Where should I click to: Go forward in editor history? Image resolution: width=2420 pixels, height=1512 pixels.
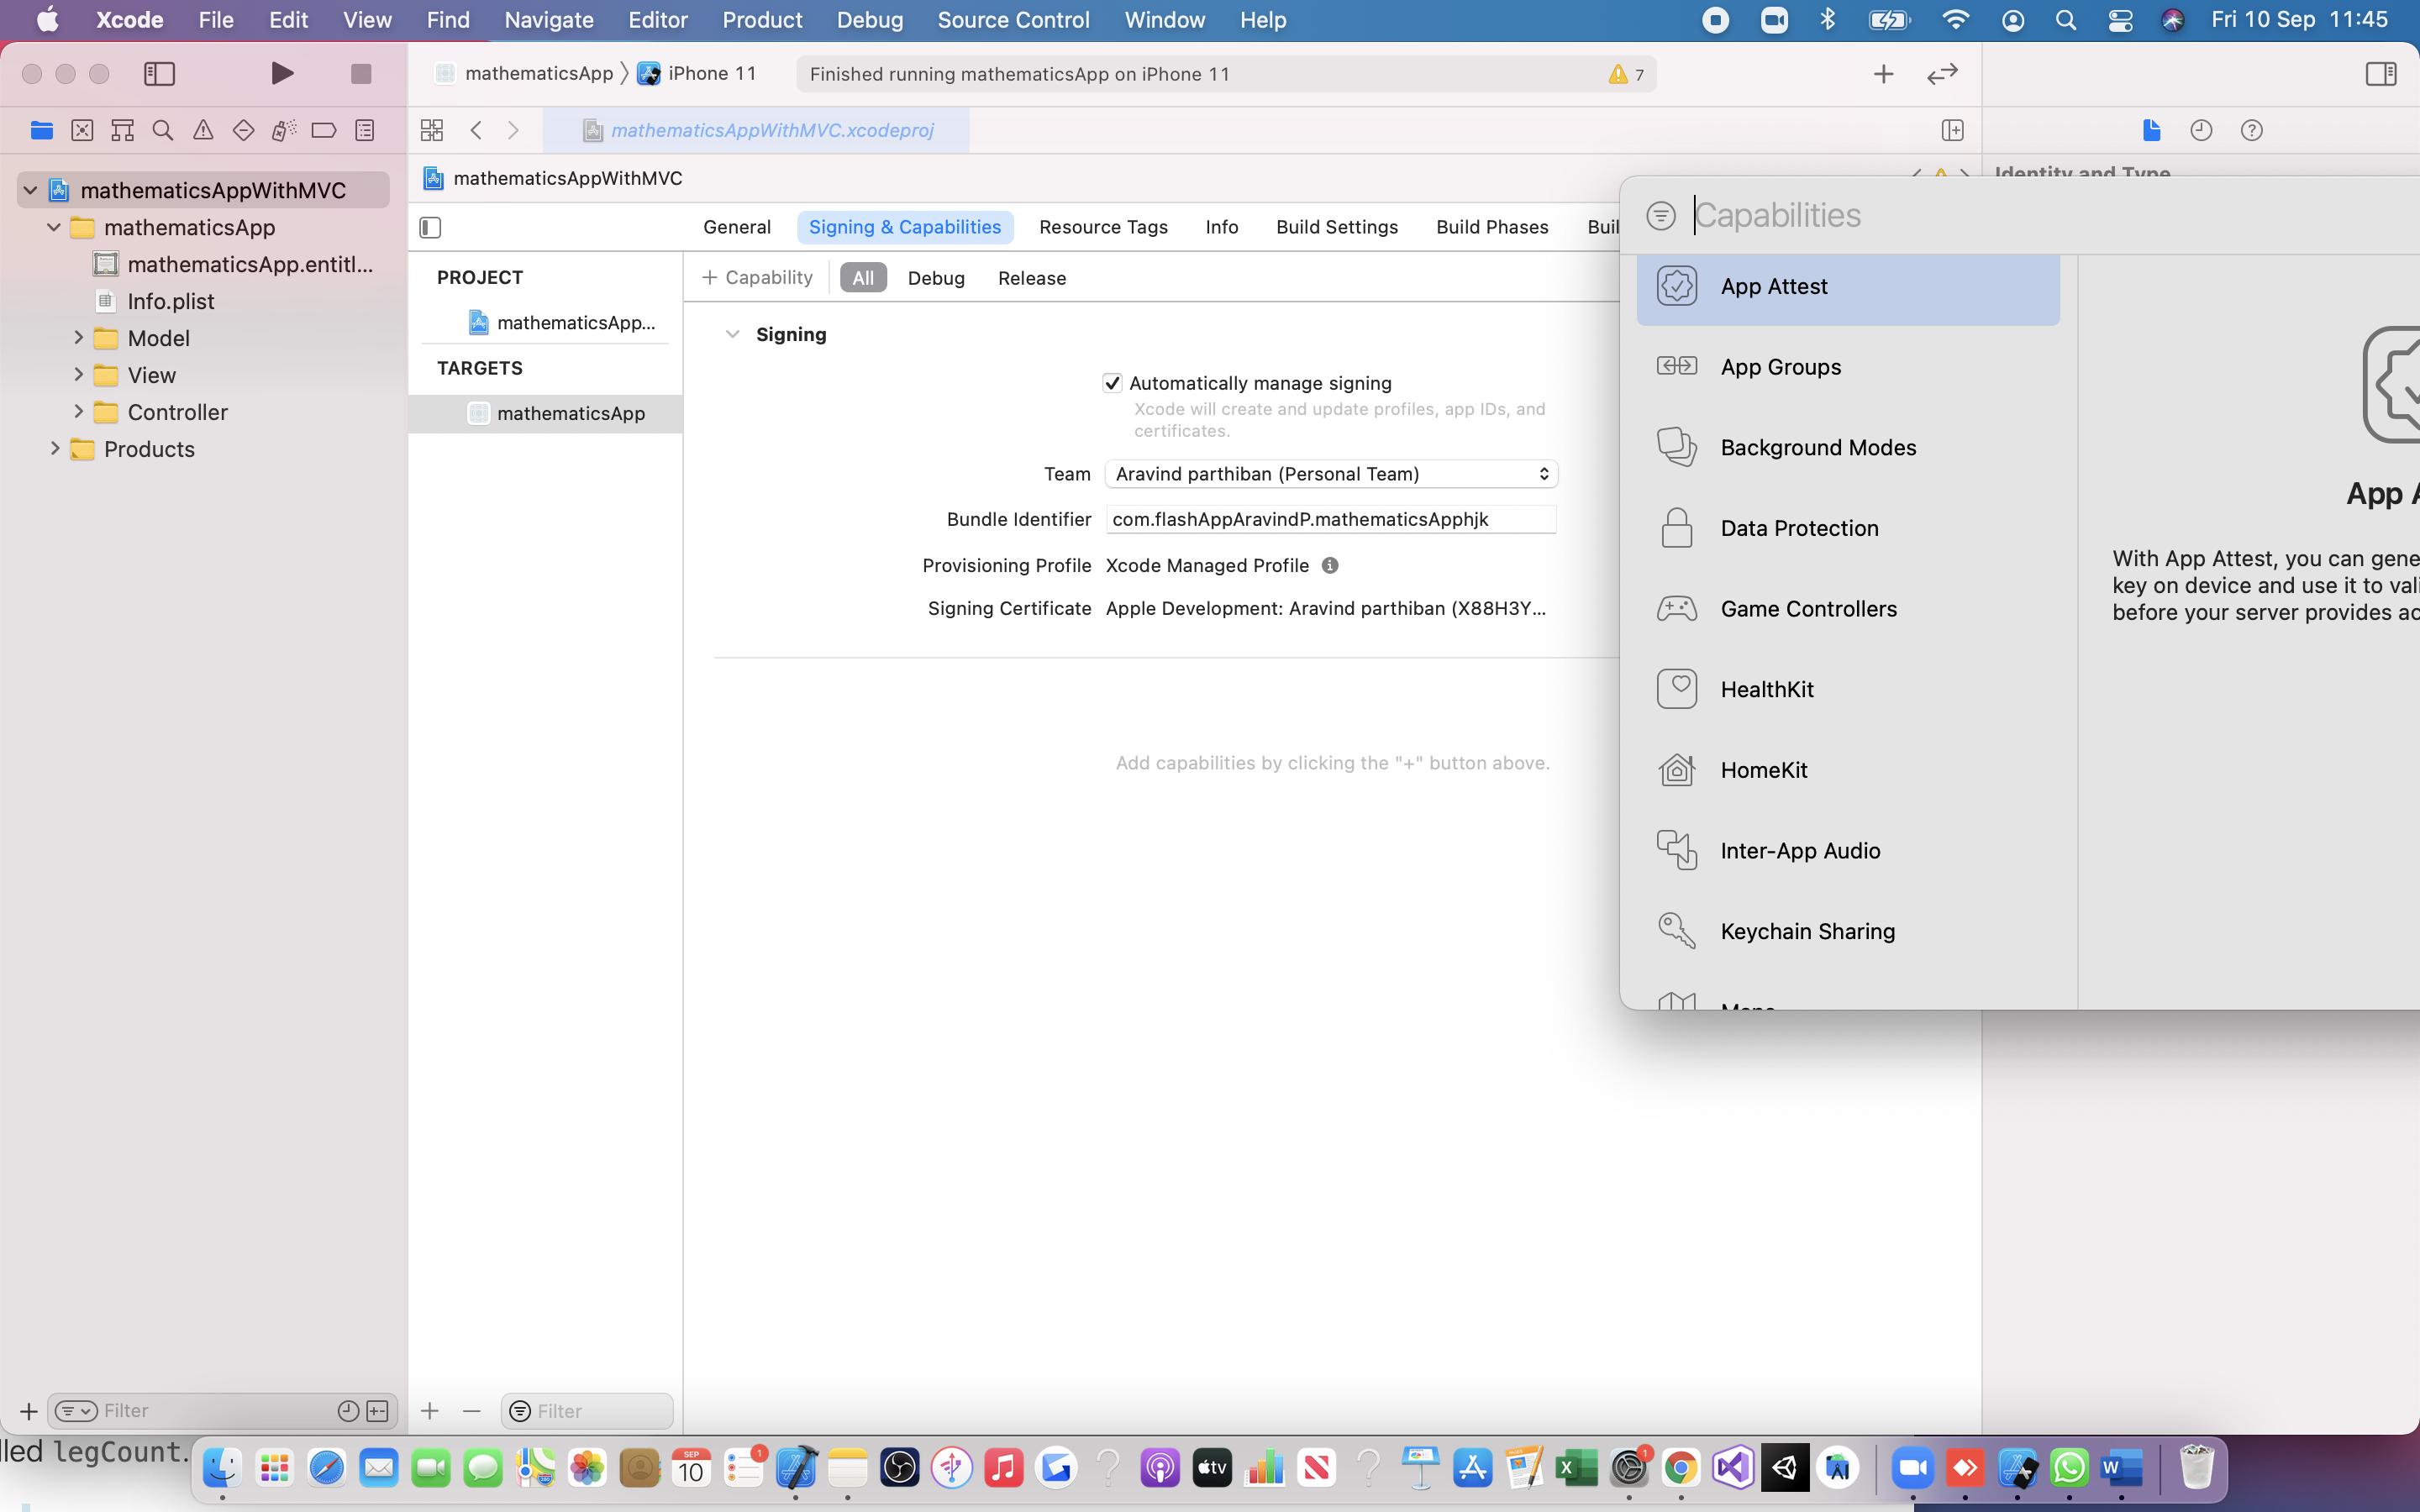(514, 130)
